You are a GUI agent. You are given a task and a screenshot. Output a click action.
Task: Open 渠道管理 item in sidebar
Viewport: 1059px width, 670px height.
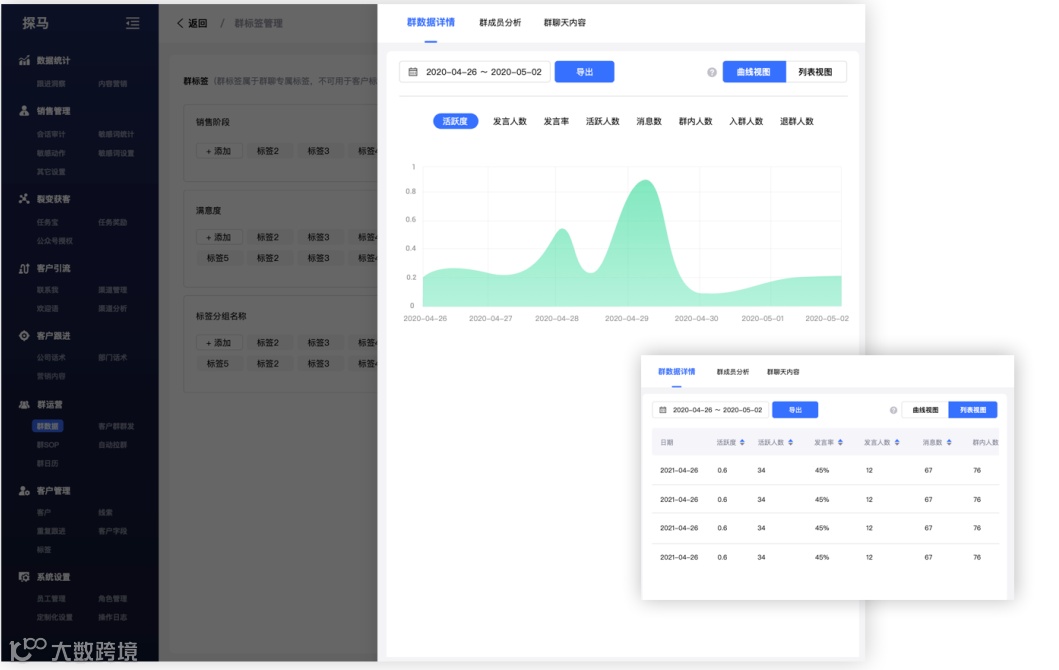click(x=113, y=290)
